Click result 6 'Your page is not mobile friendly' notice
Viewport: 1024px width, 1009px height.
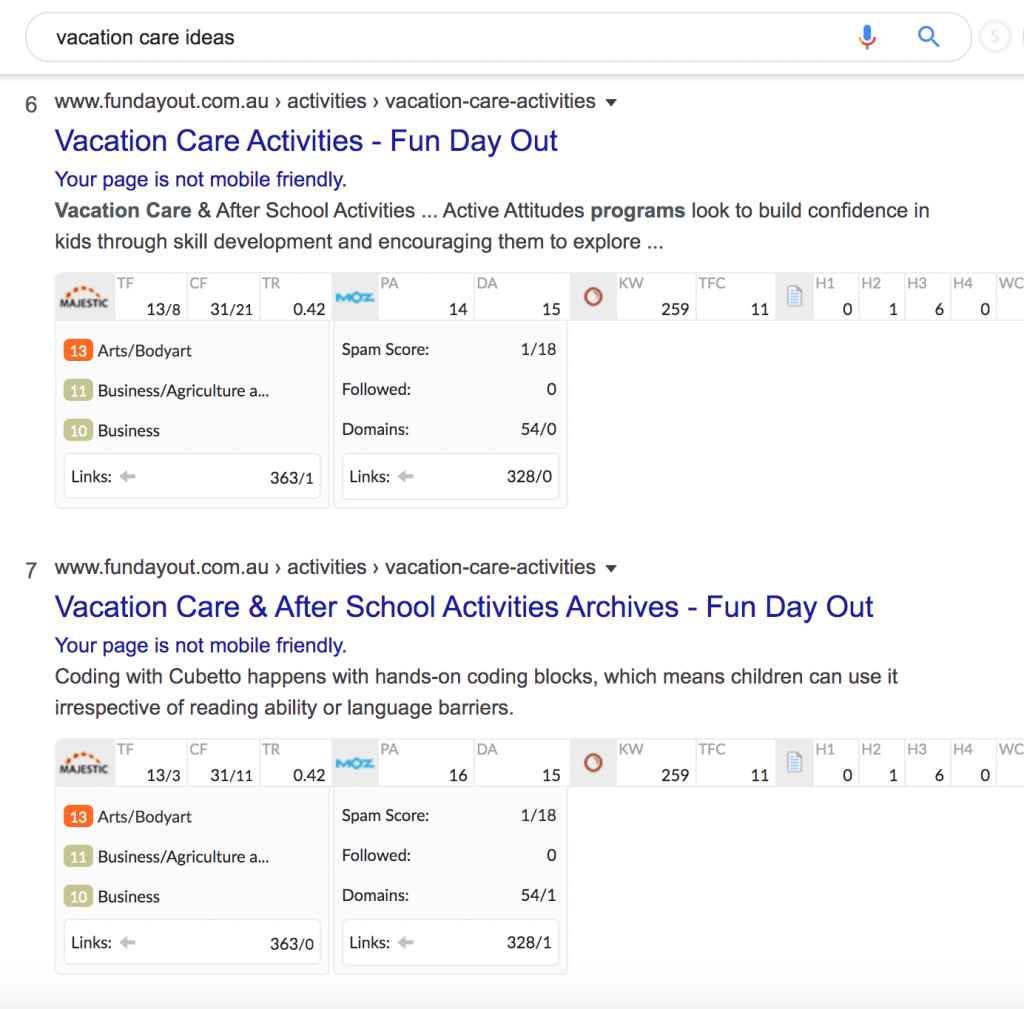click(x=200, y=180)
